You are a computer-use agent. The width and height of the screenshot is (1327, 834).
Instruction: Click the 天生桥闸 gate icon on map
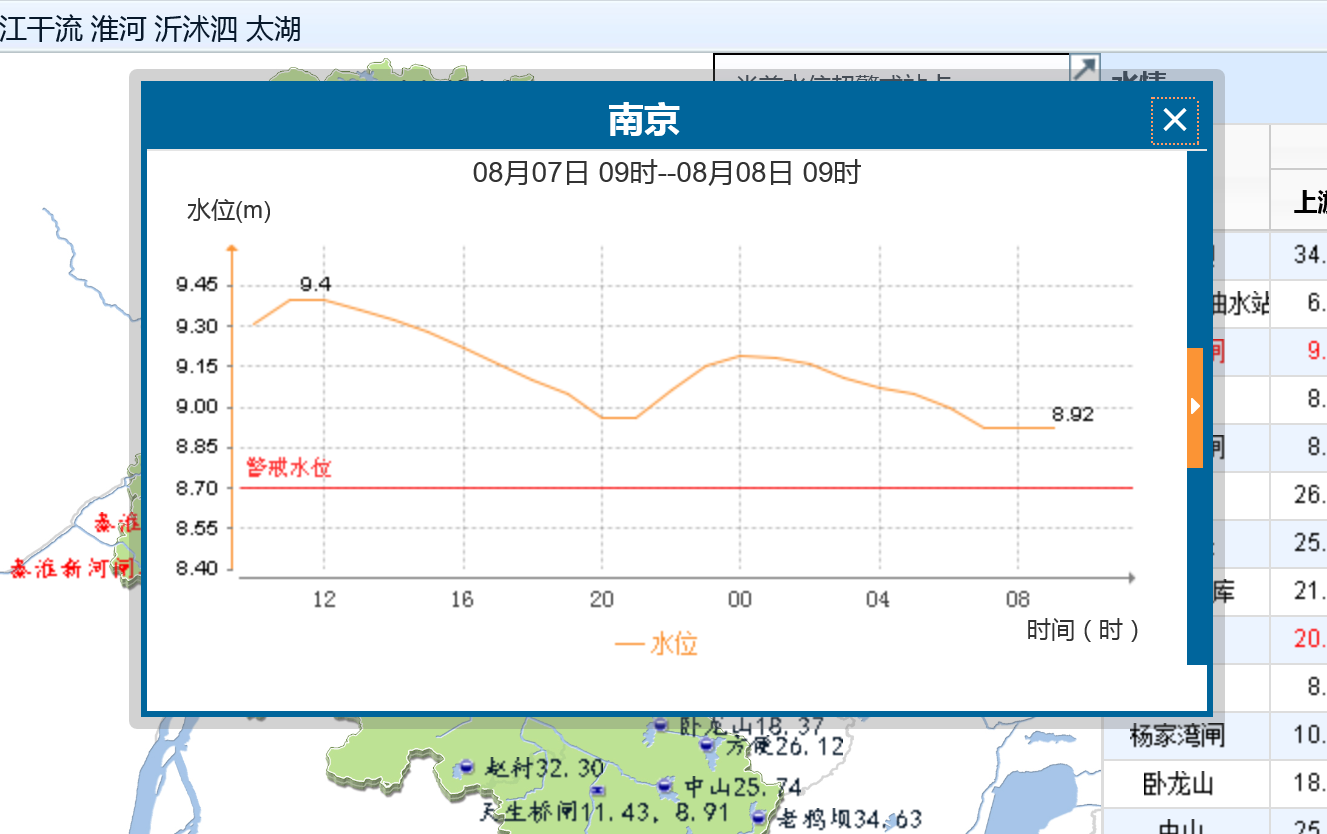[x=597, y=791]
